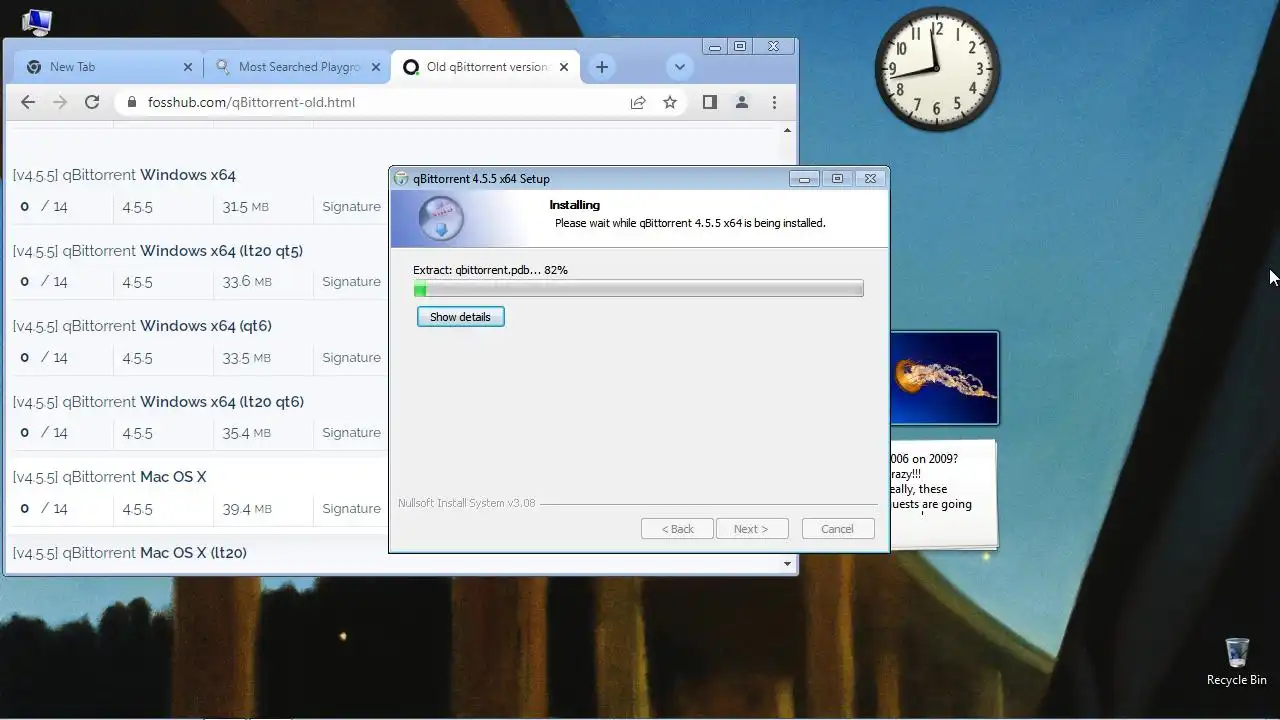1280x720 pixels.
Task: Go back in Chrome browser
Action: pyautogui.click(x=28, y=102)
